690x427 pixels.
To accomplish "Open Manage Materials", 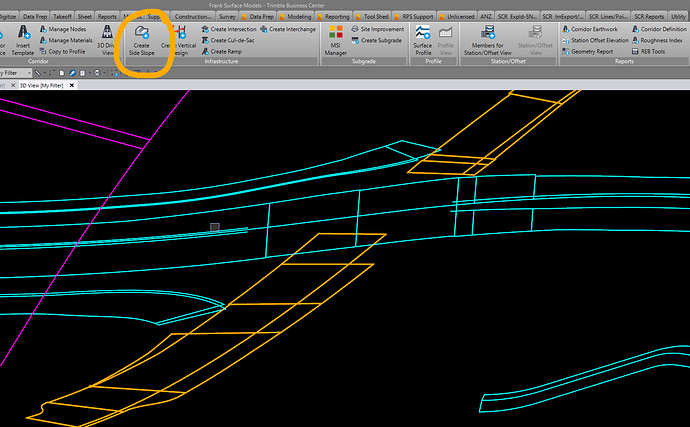I will pos(66,40).
